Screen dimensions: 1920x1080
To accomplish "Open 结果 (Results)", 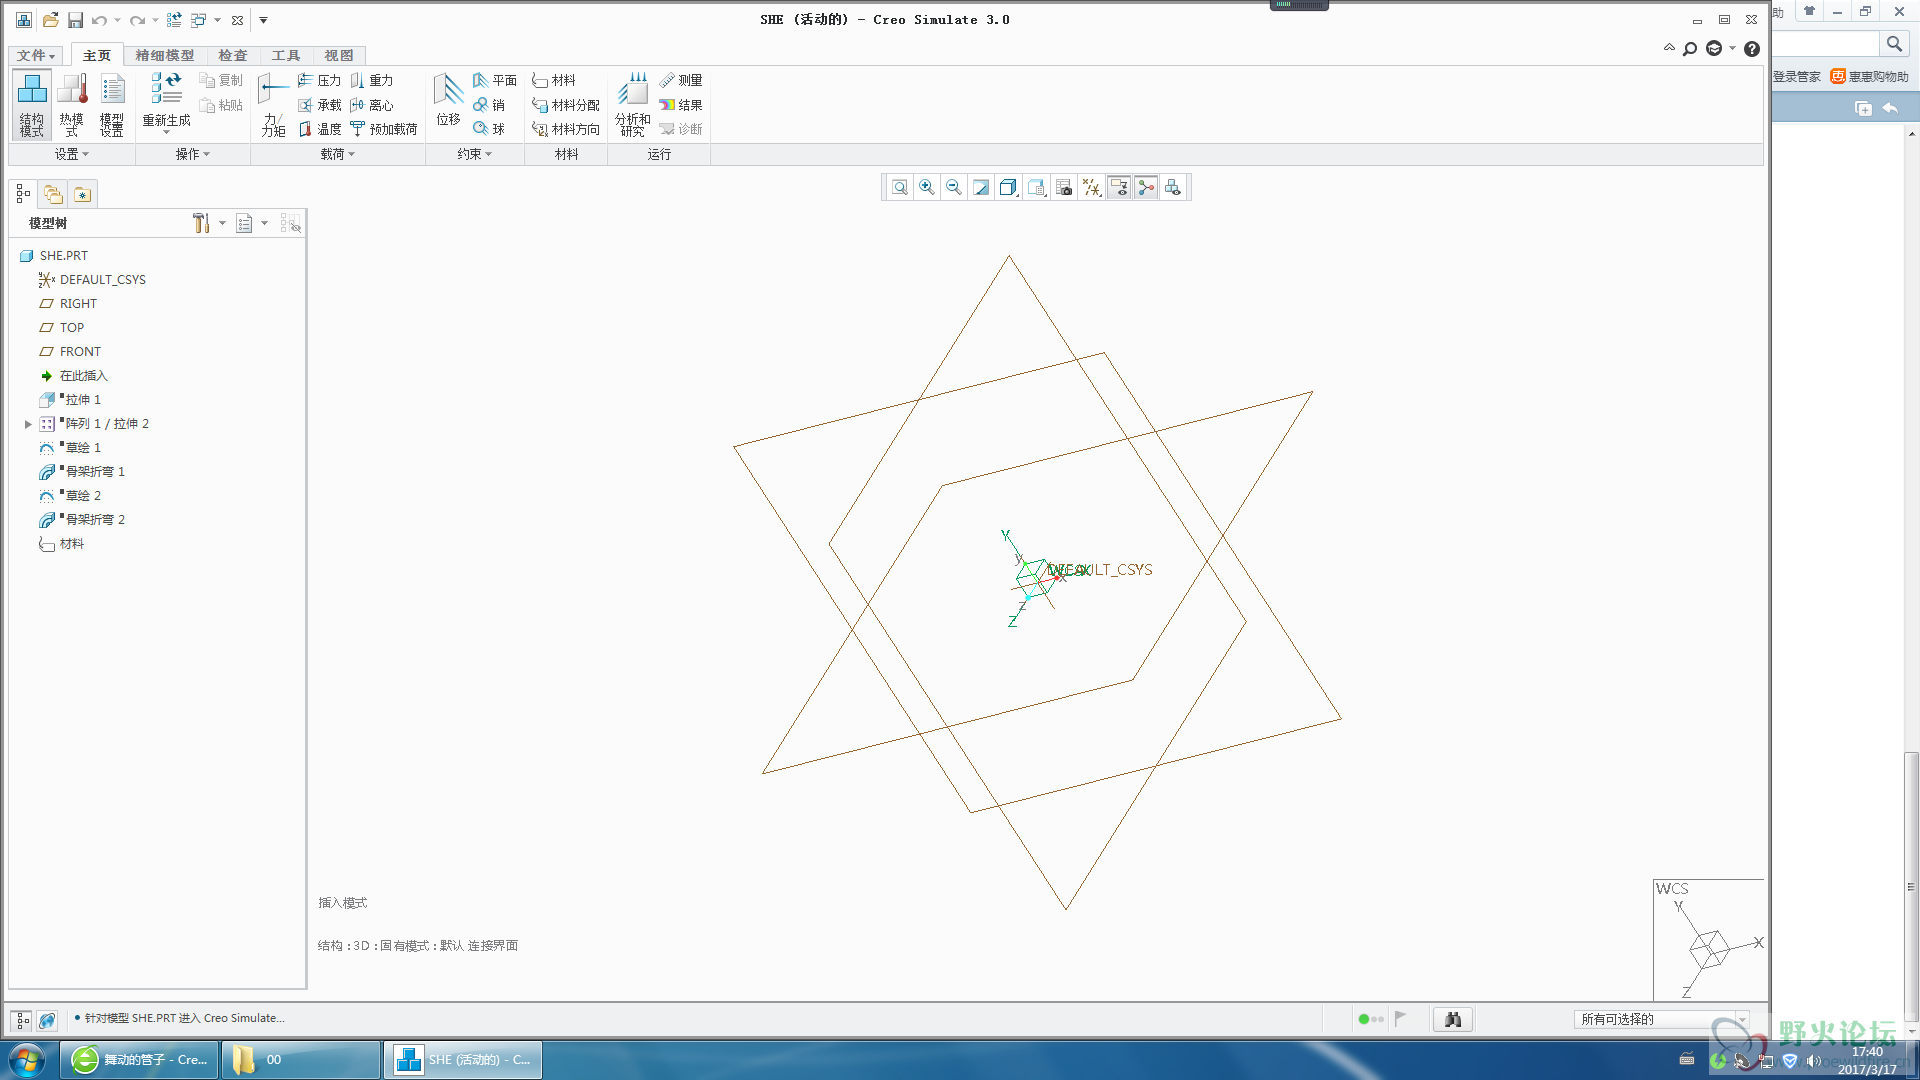I will (681, 105).
